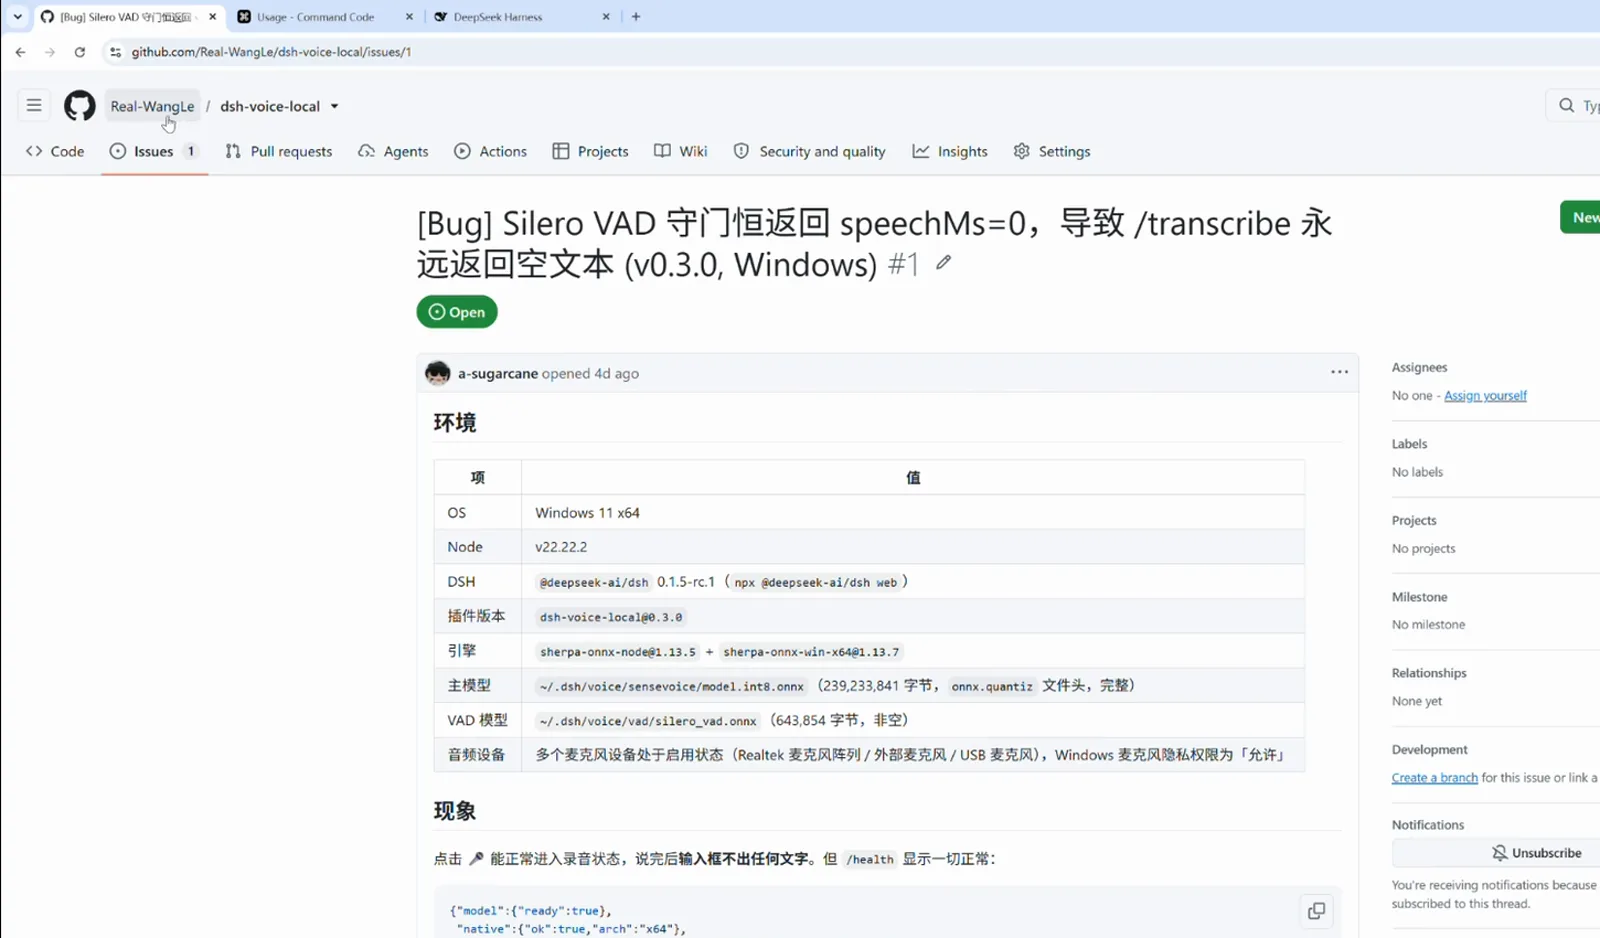Open the Development sidebar section
The width and height of the screenshot is (1600, 938).
click(1429, 749)
